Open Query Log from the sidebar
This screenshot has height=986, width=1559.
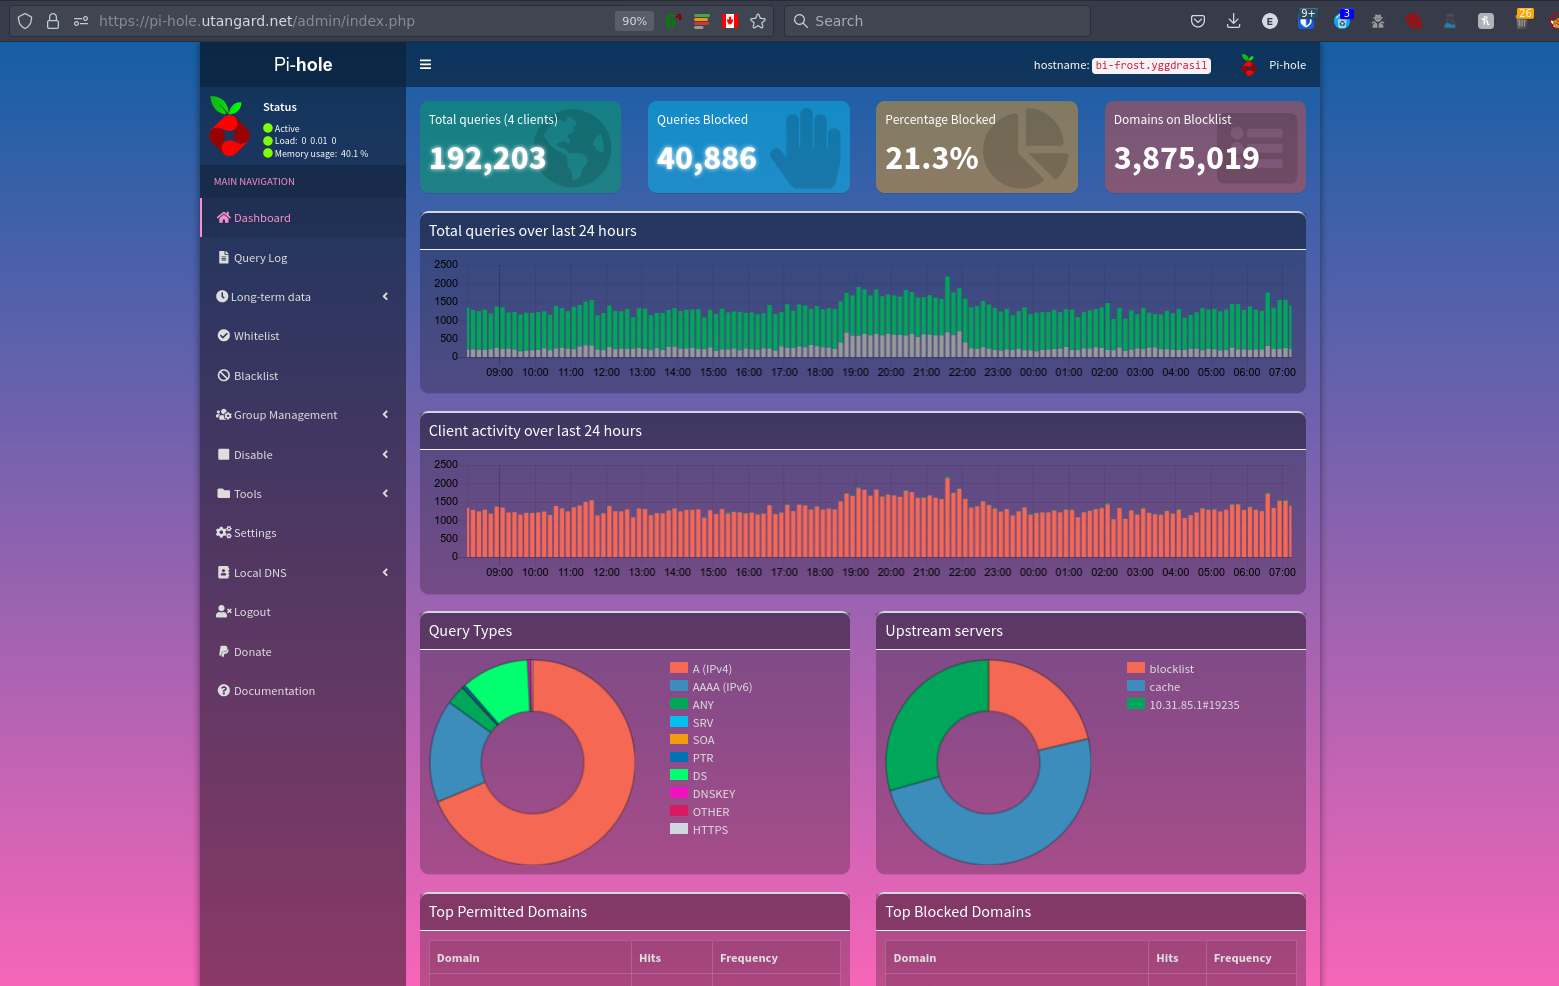pos(260,258)
